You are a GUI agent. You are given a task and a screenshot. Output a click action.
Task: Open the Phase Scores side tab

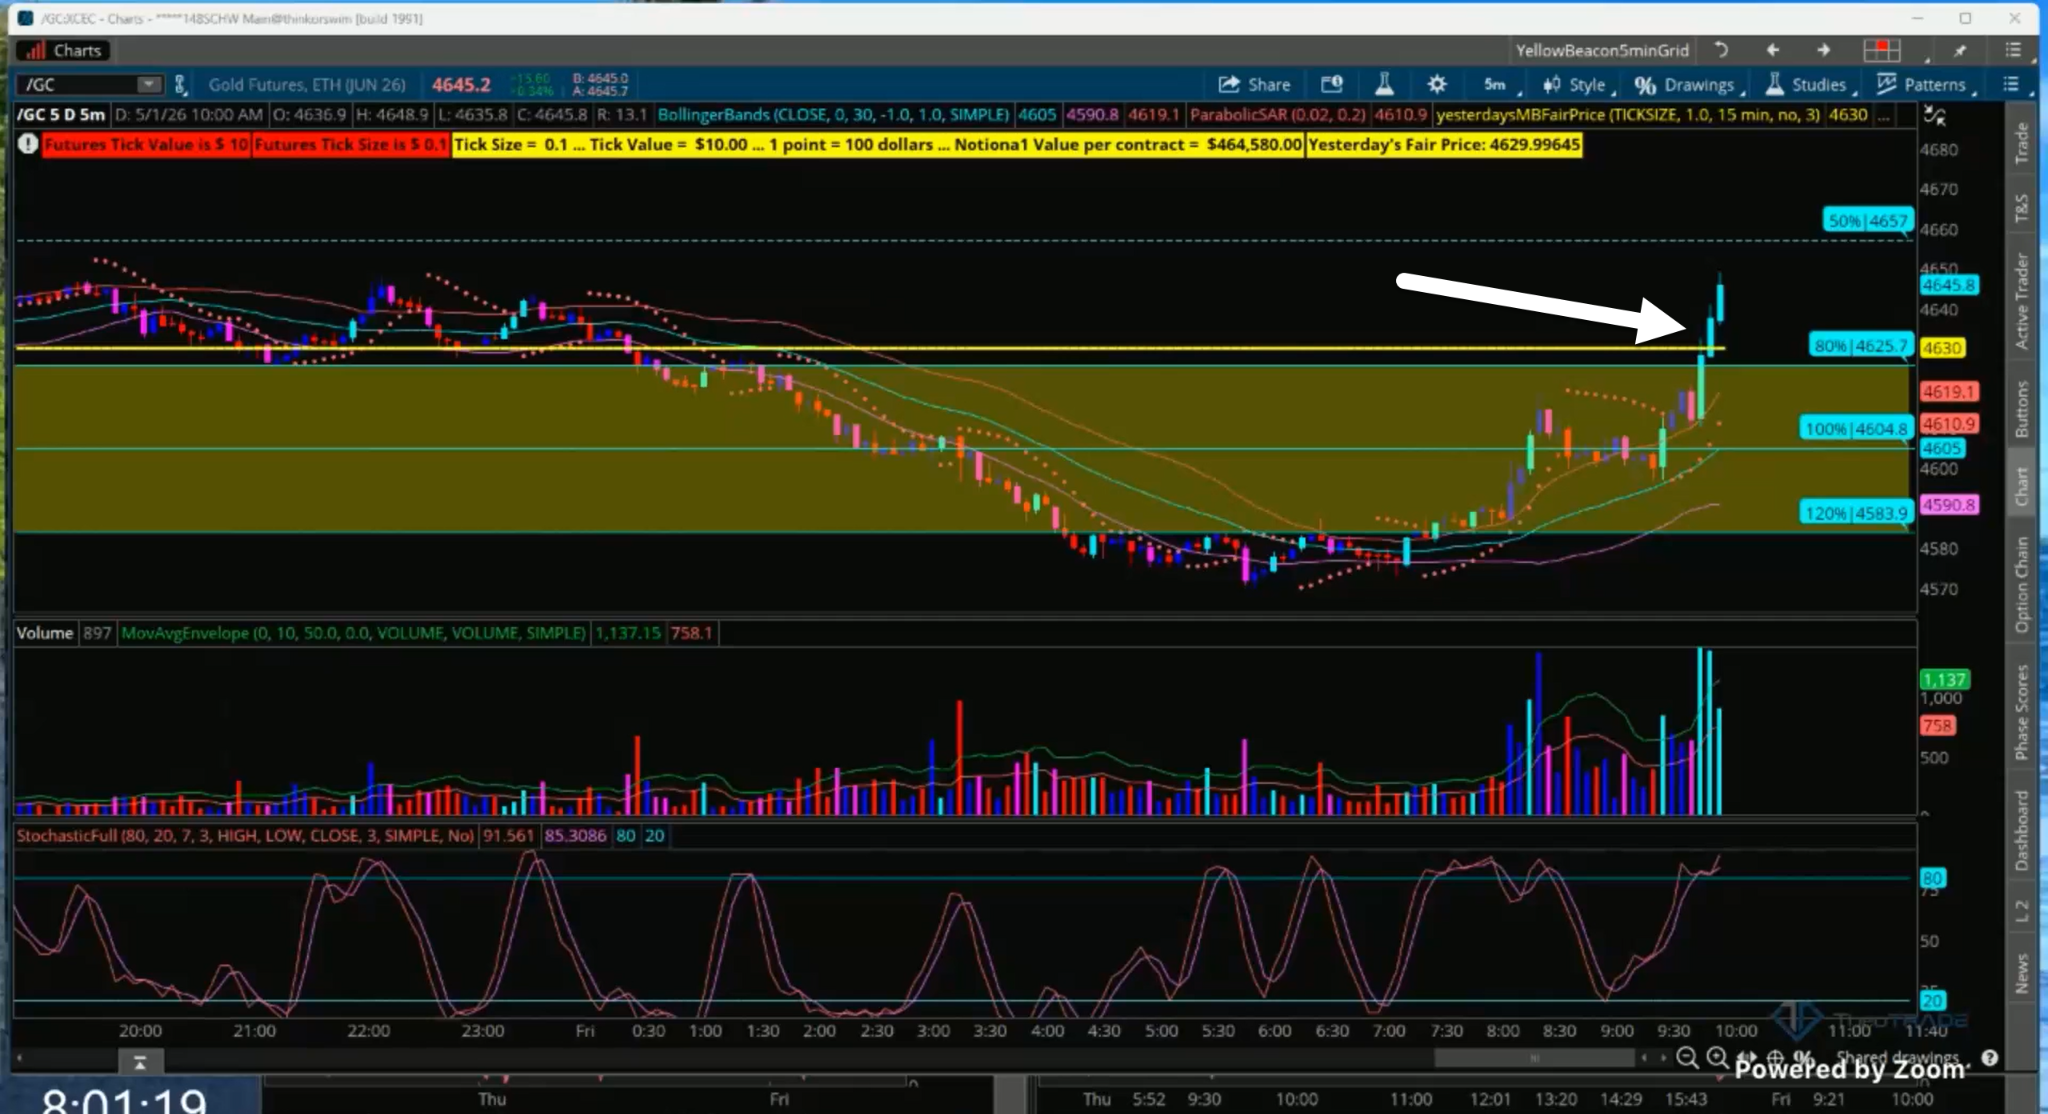pos(2021,711)
